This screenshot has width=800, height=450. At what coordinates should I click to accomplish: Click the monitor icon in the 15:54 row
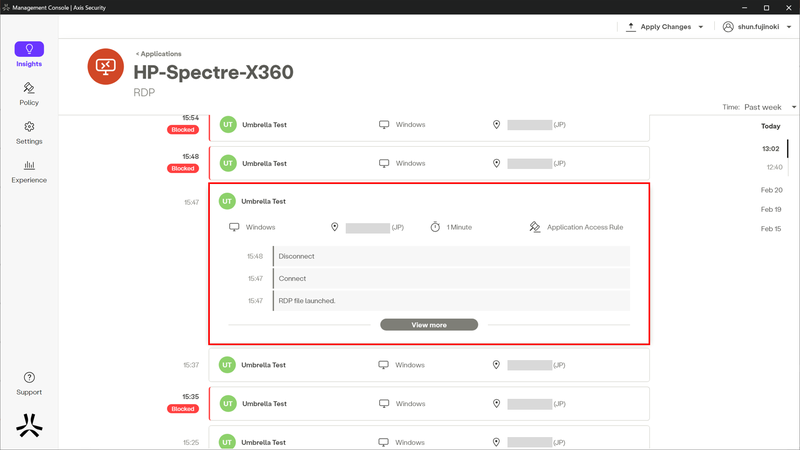[384, 124]
